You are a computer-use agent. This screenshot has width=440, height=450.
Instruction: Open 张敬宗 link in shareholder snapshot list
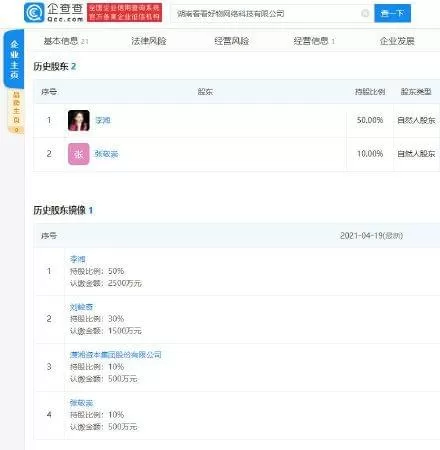(x=81, y=403)
